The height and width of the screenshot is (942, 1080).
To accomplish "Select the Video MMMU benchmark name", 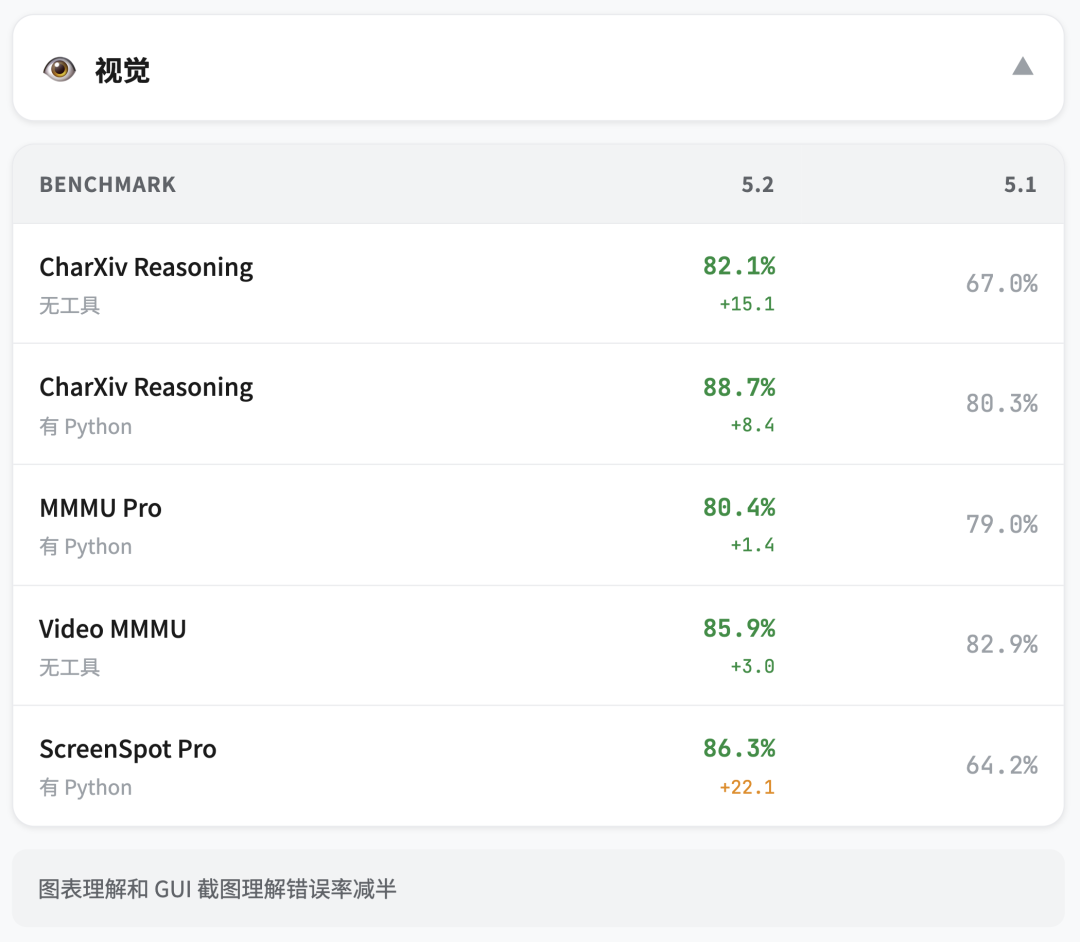I will pyautogui.click(x=112, y=629).
